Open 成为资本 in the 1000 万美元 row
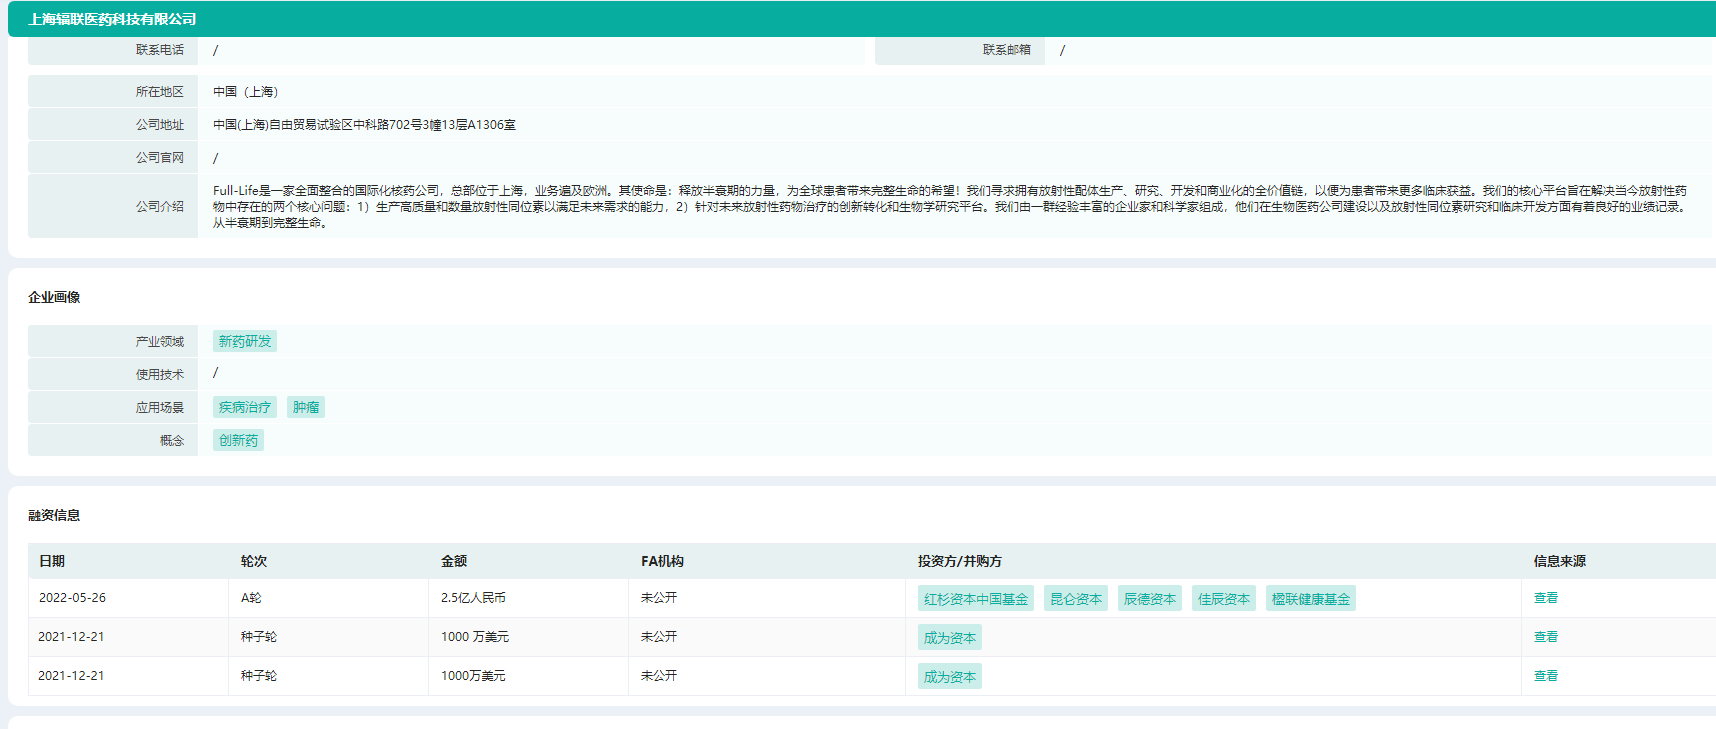The image size is (1716, 729). (x=949, y=638)
